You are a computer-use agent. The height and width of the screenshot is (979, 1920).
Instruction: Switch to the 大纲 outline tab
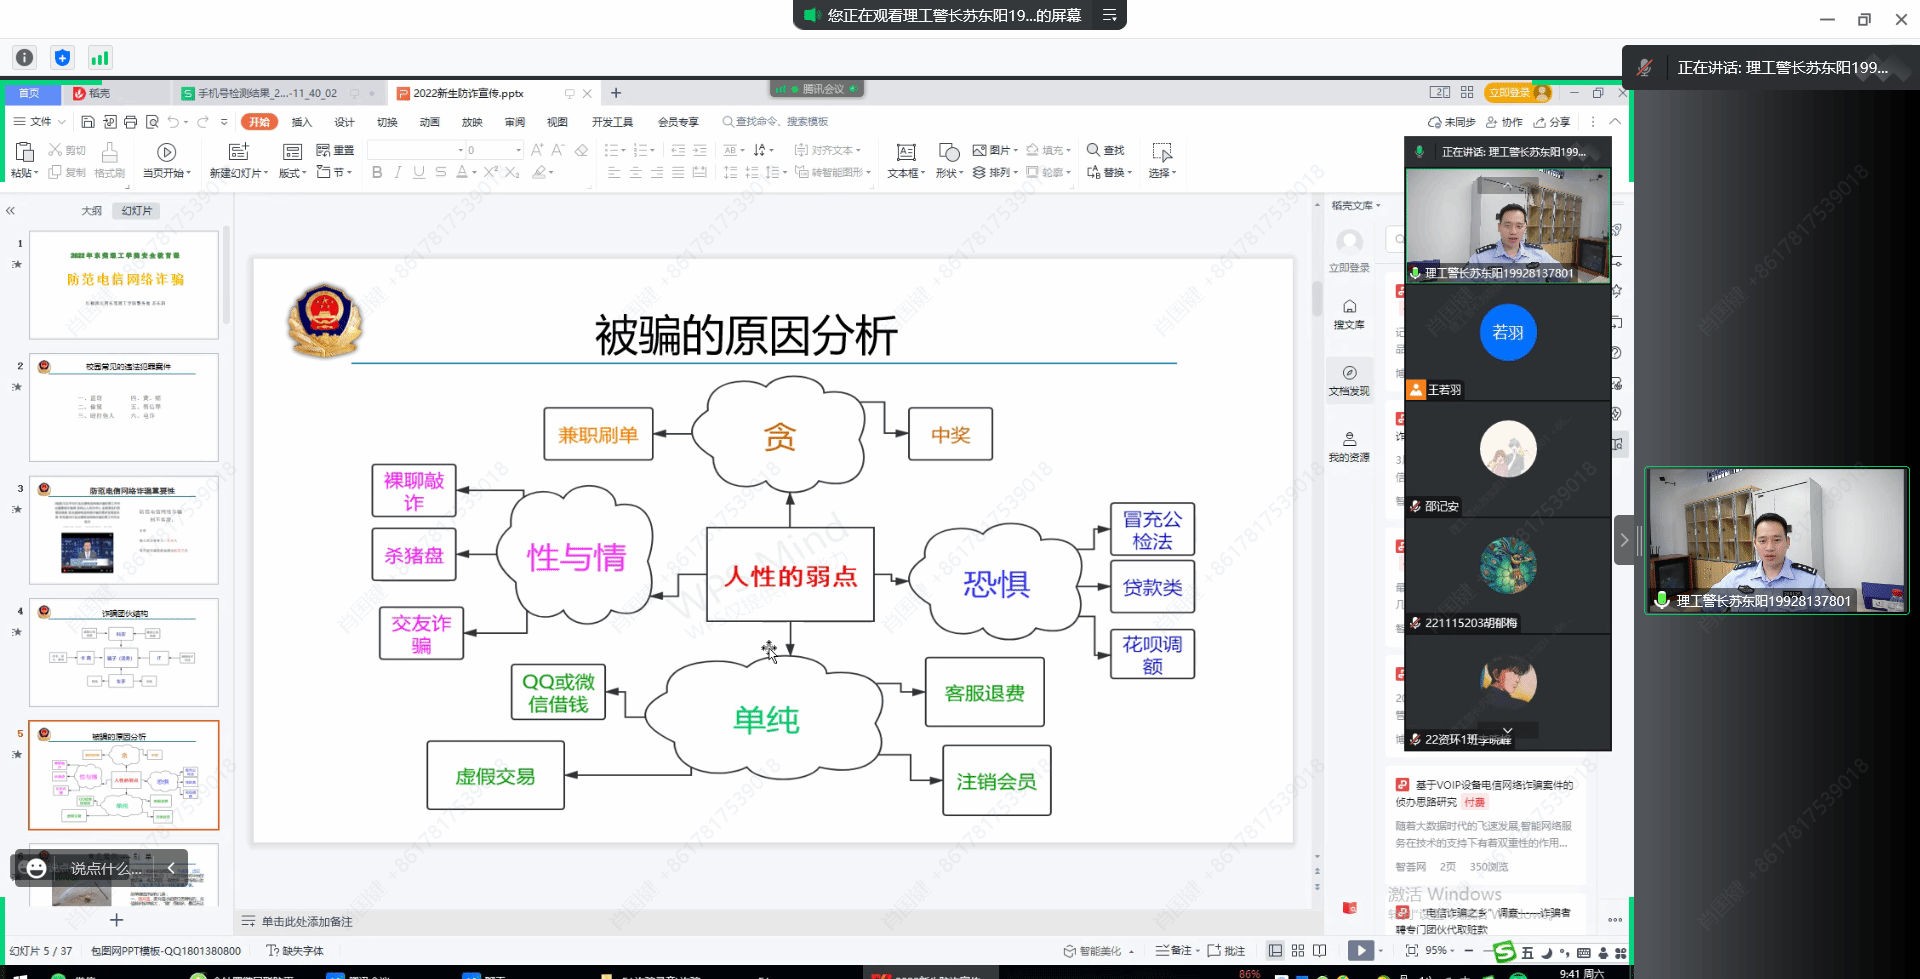tap(91, 211)
